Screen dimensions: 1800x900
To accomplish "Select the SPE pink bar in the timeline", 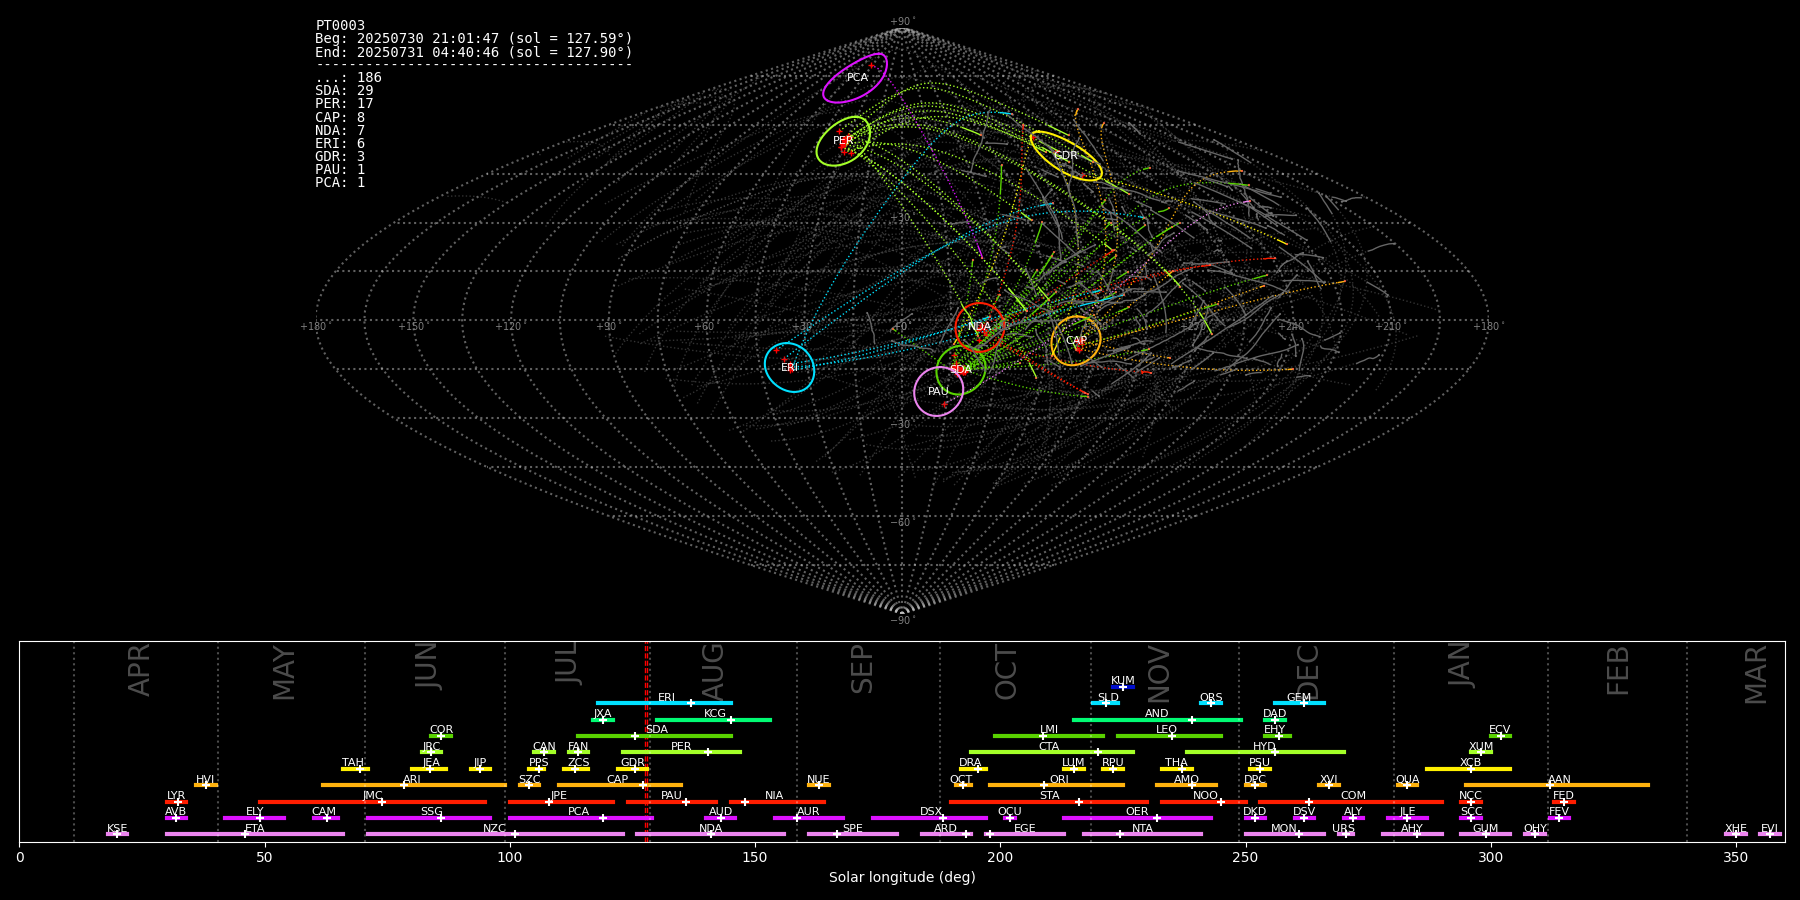I will click(853, 834).
